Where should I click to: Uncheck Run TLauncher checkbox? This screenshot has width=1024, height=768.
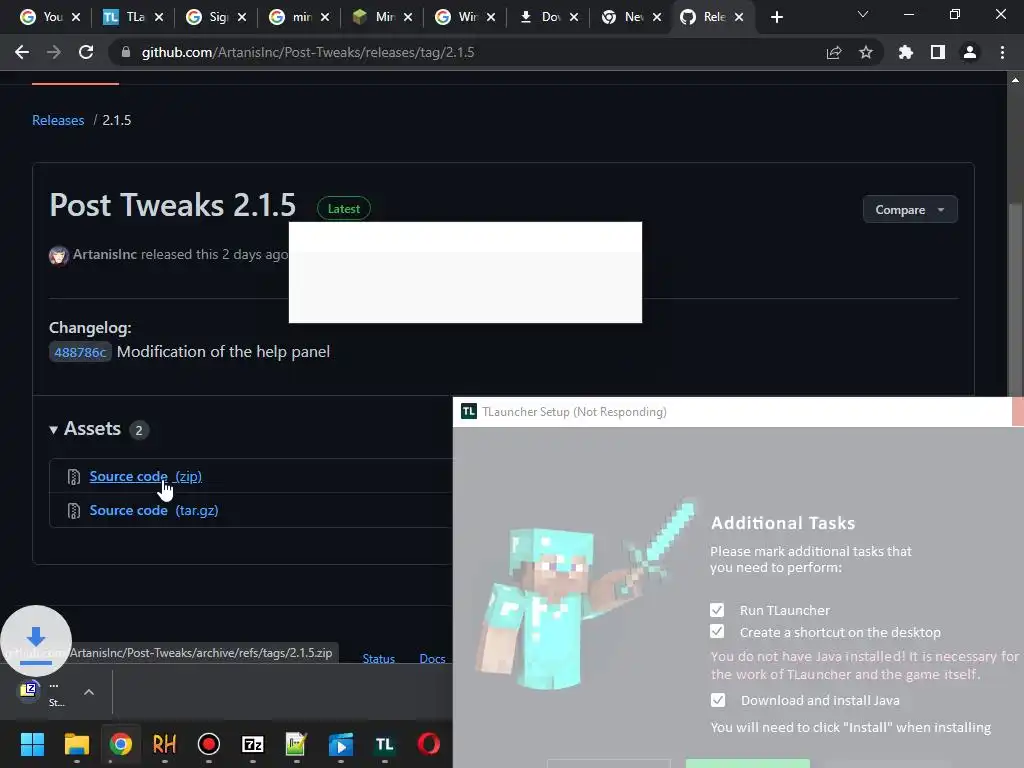(x=717, y=610)
